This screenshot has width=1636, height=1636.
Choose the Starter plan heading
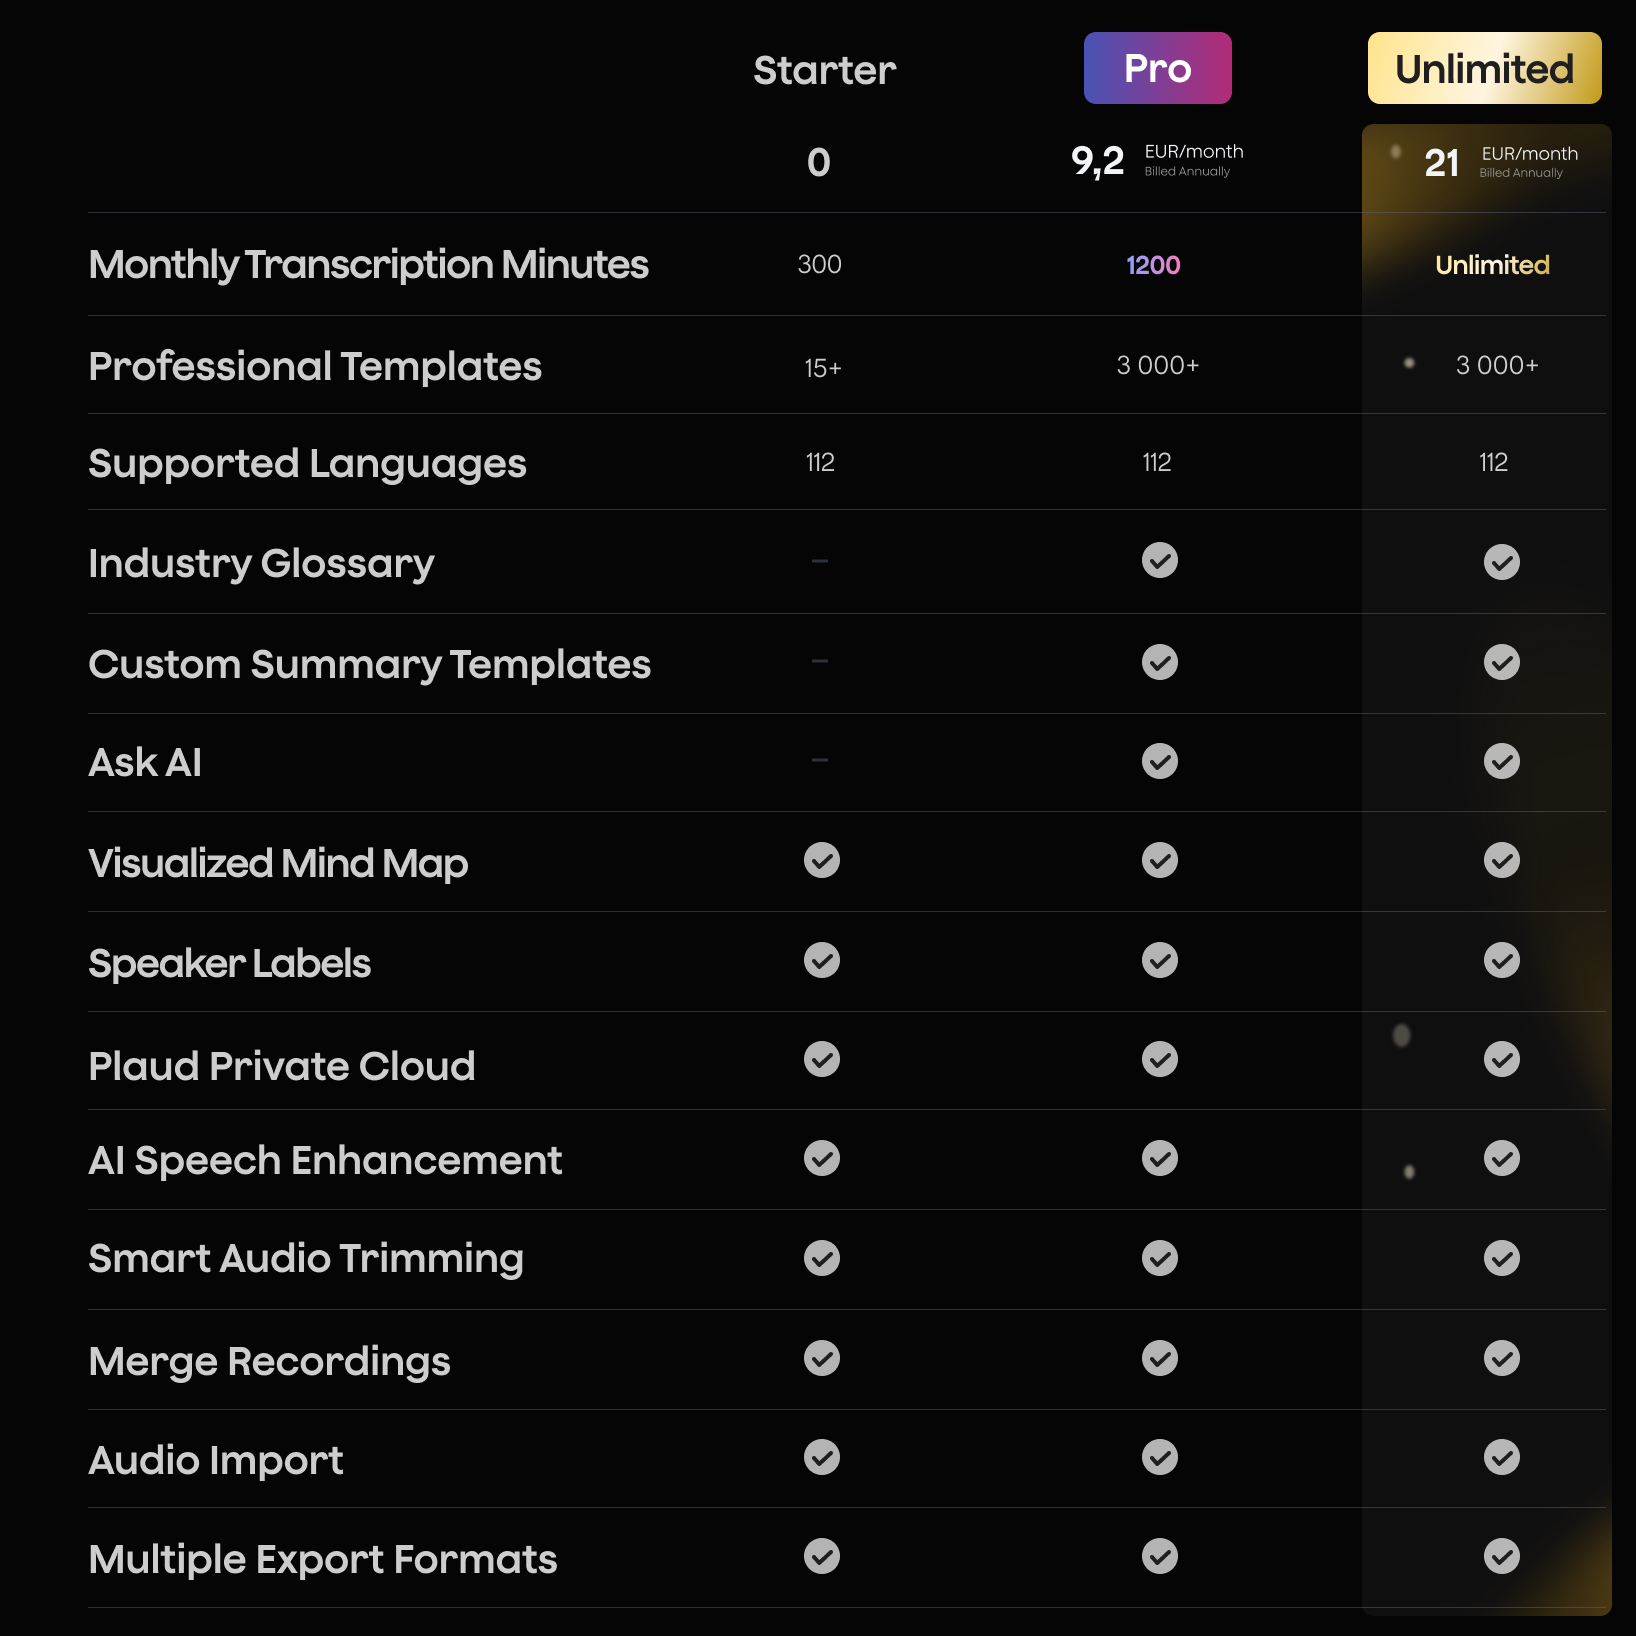coord(824,70)
